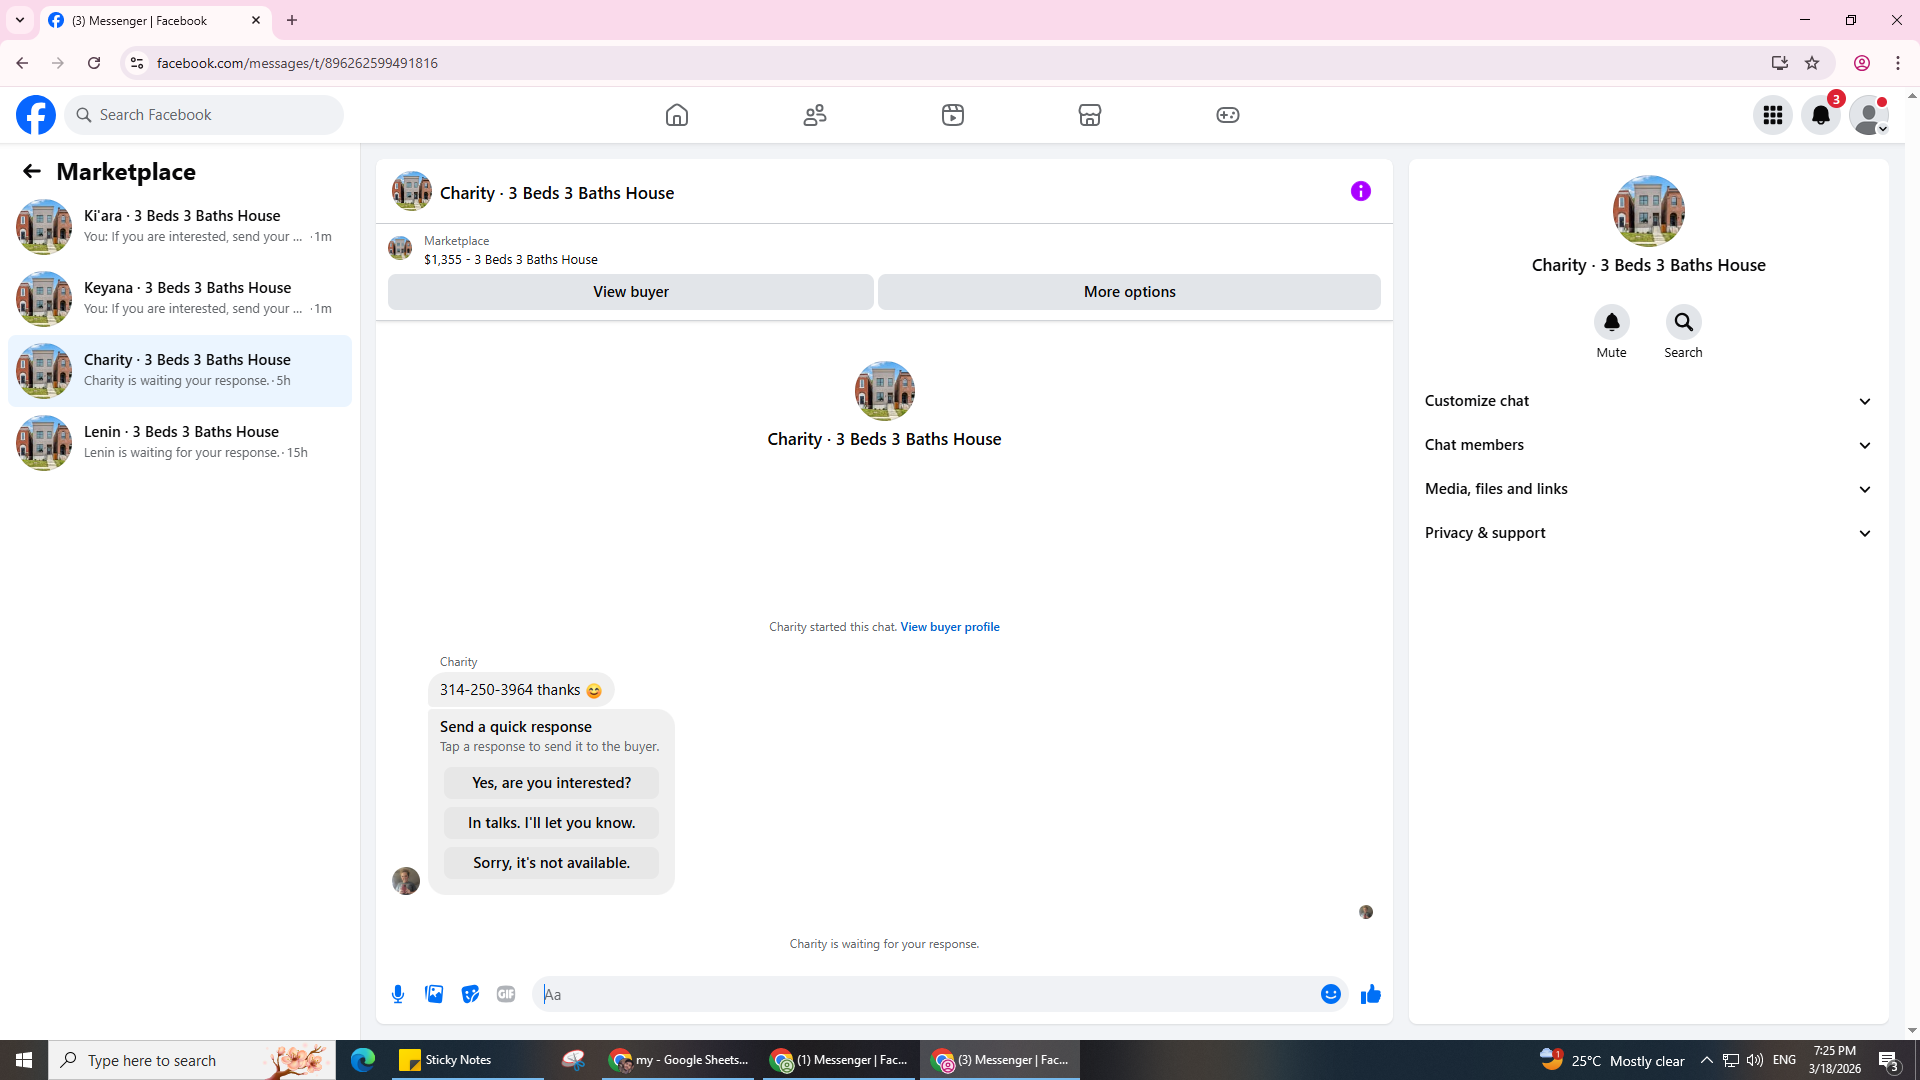
Task: Expand the Customize chat section
Action: pos(1647,401)
